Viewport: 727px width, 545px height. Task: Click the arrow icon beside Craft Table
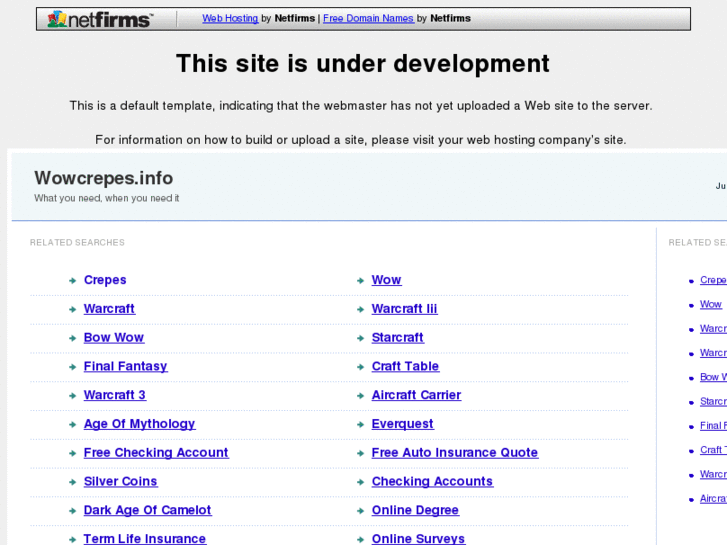[x=360, y=367]
